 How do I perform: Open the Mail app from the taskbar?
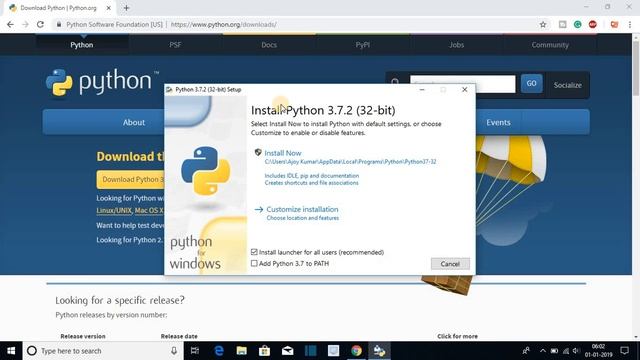(287, 351)
